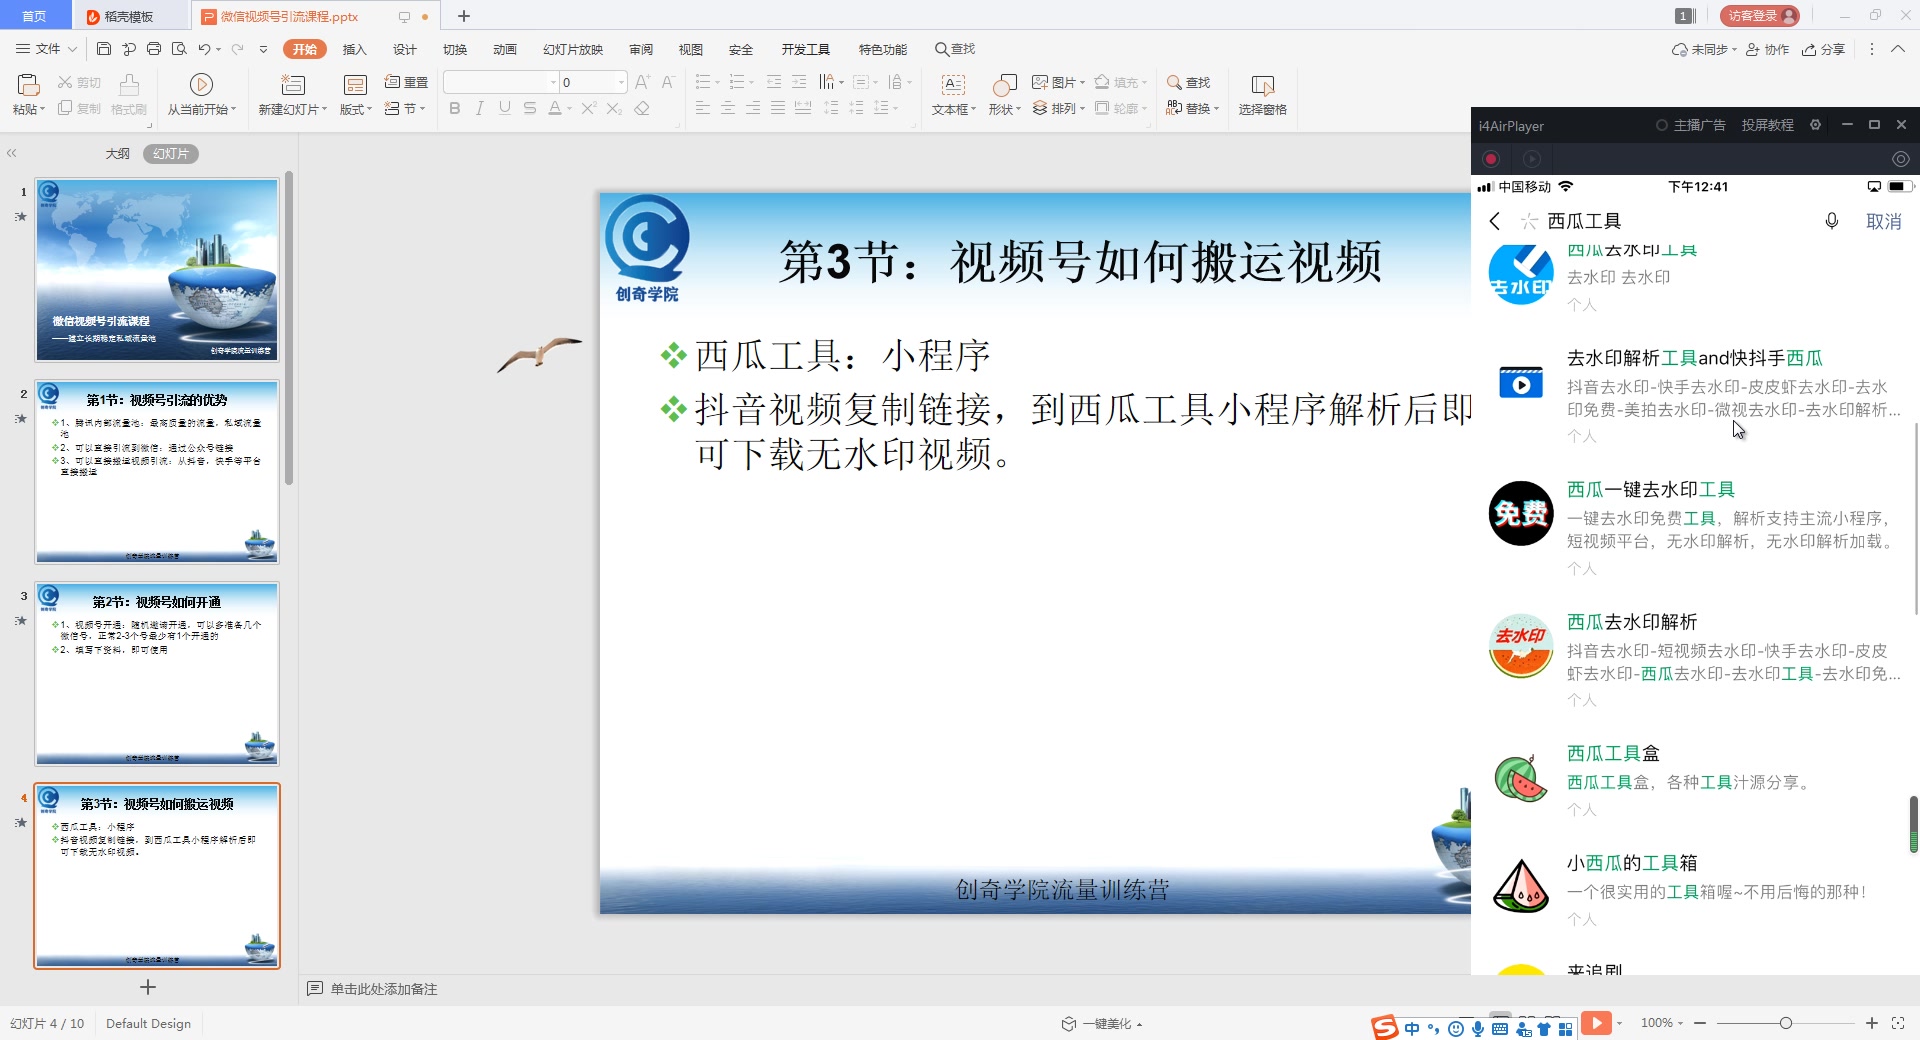Toggle bold formatting
Screen dimensions: 1920x1040
click(455, 108)
